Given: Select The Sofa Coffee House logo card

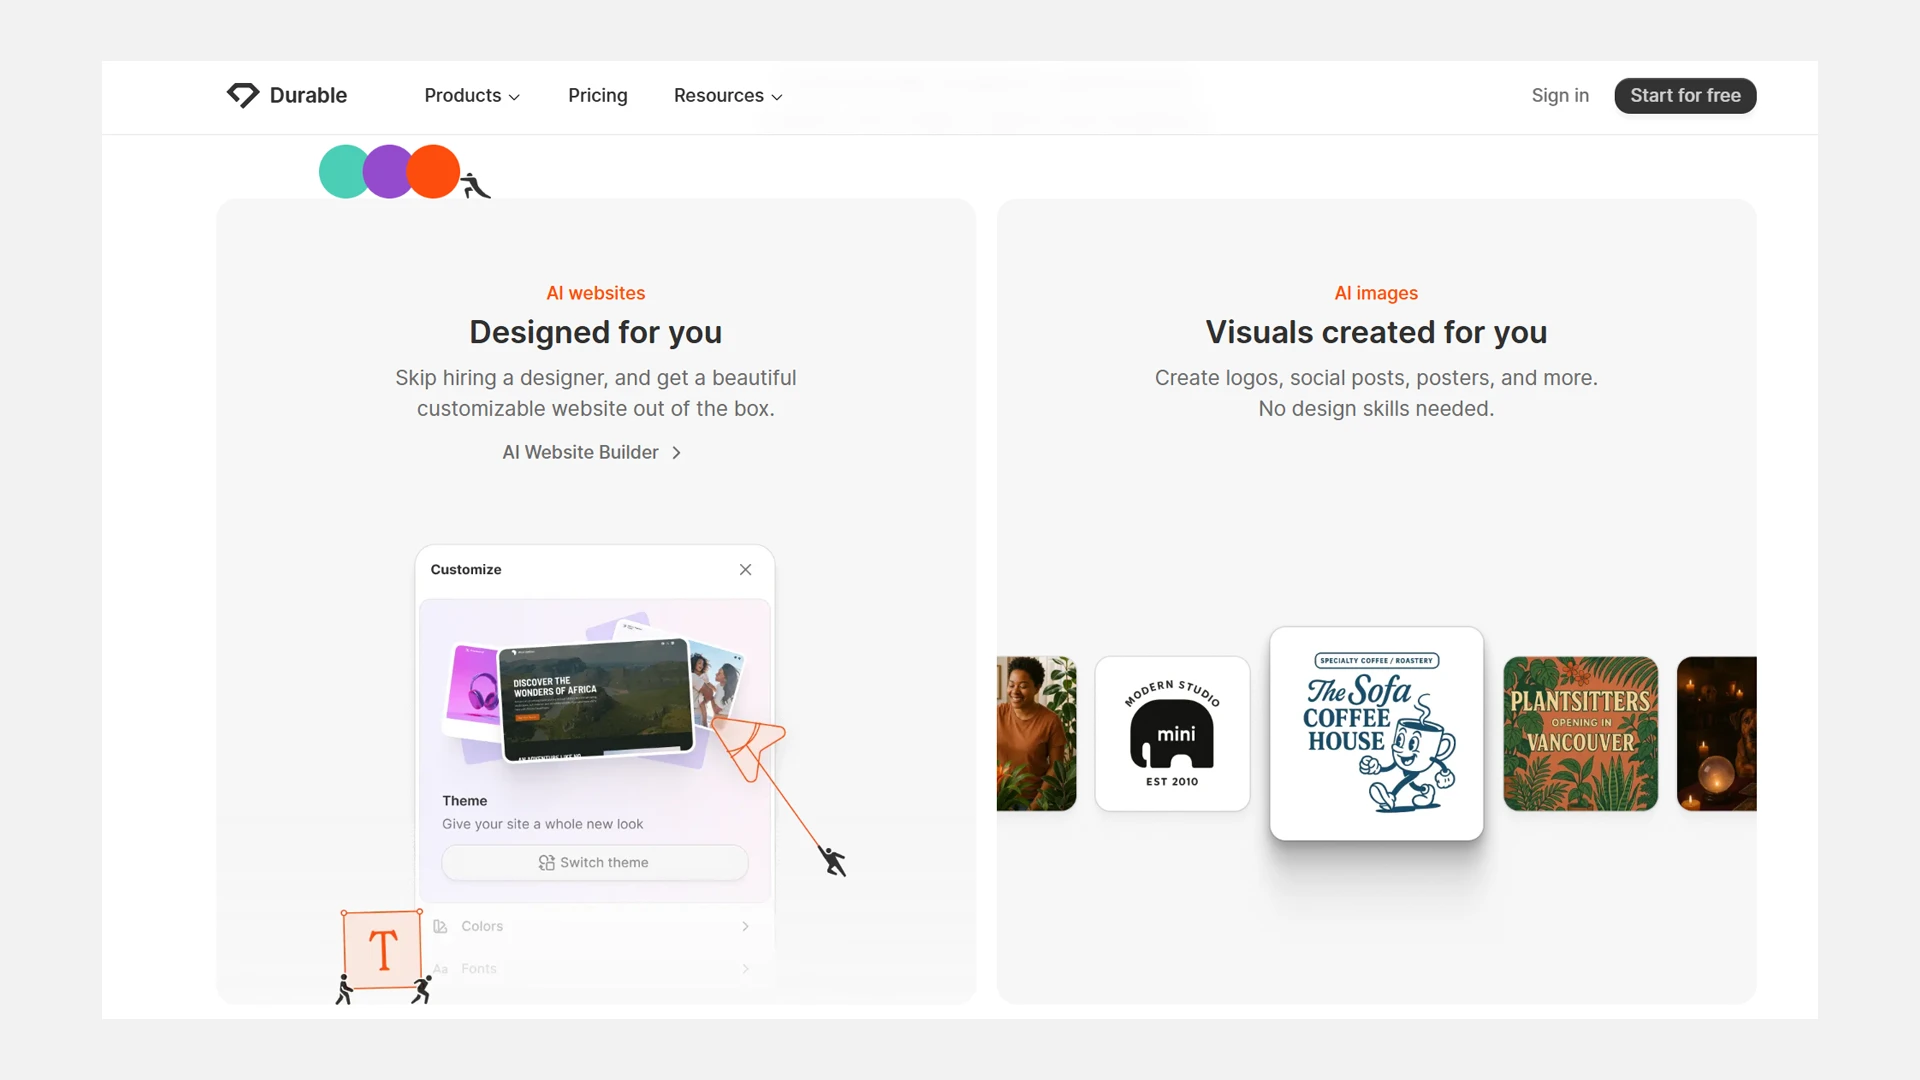Looking at the screenshot, I should [x=1376, y=733].
